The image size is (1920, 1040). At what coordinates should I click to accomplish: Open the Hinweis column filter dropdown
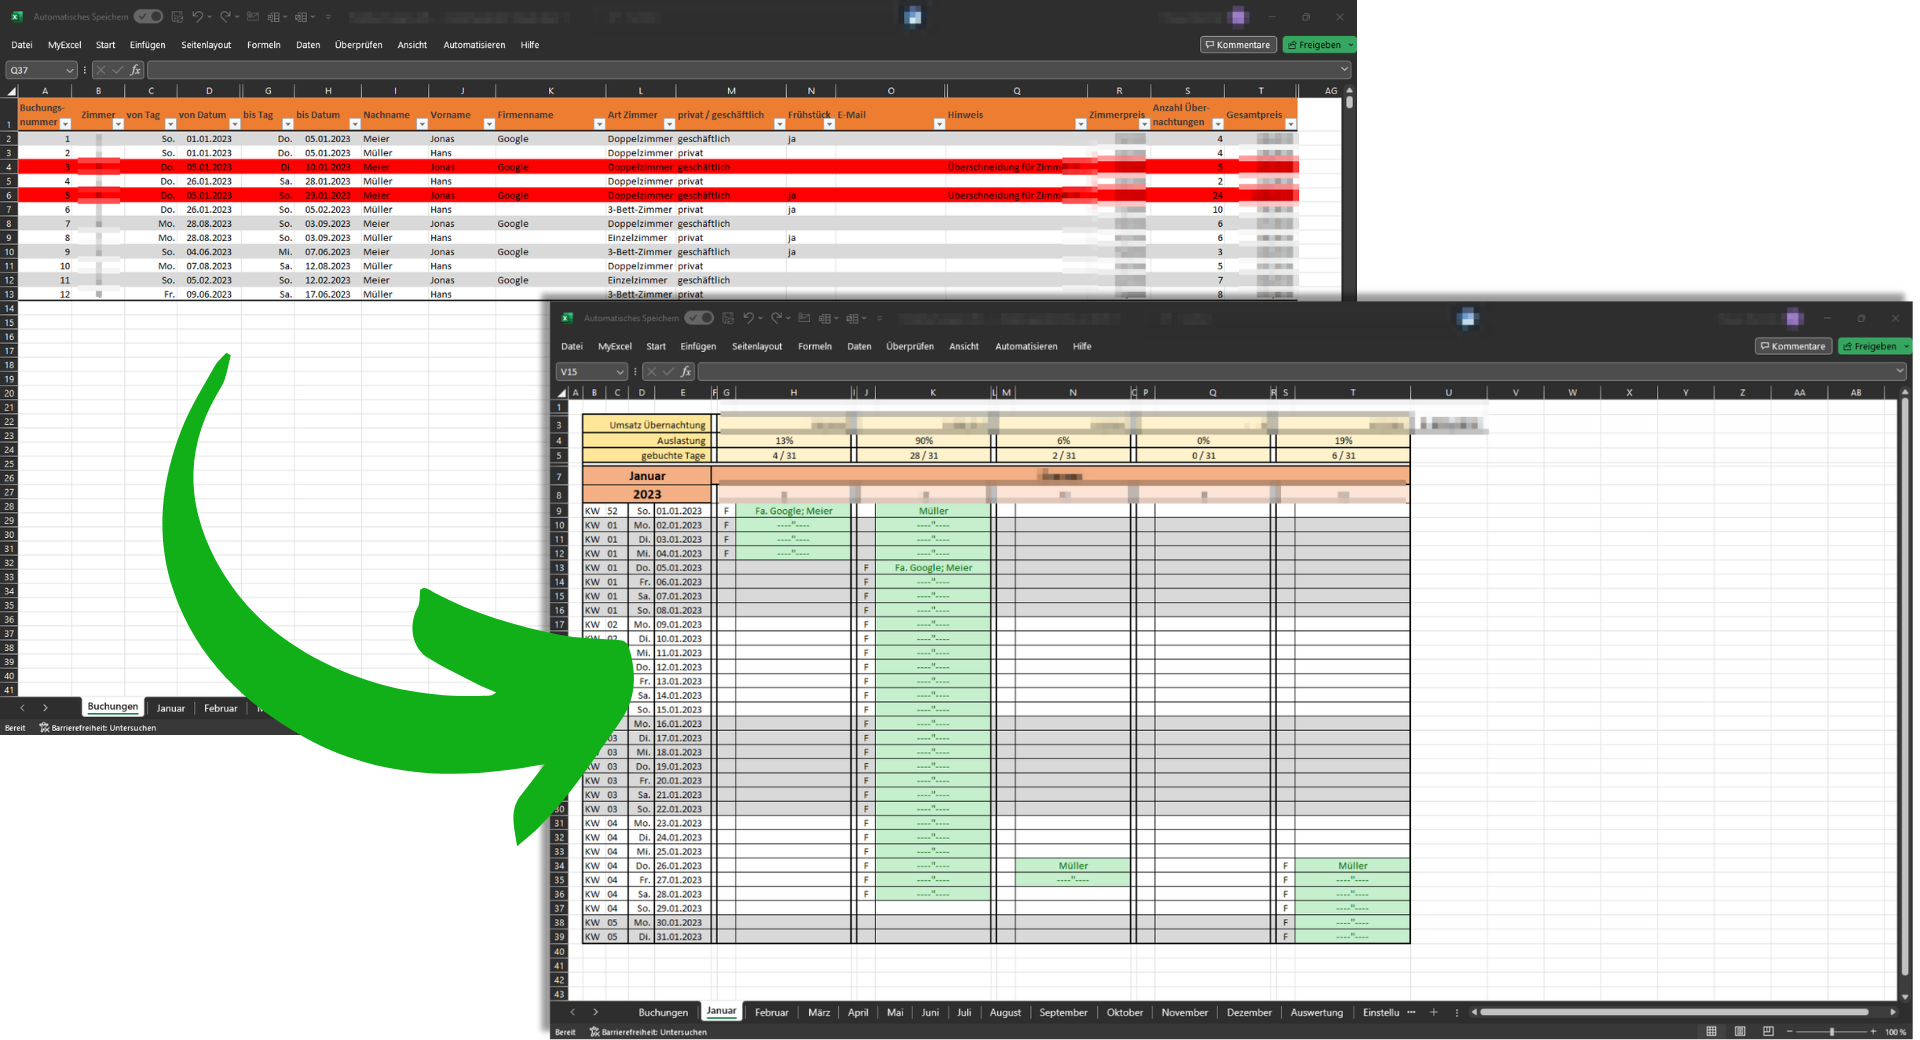click(x=1080, y=124)
